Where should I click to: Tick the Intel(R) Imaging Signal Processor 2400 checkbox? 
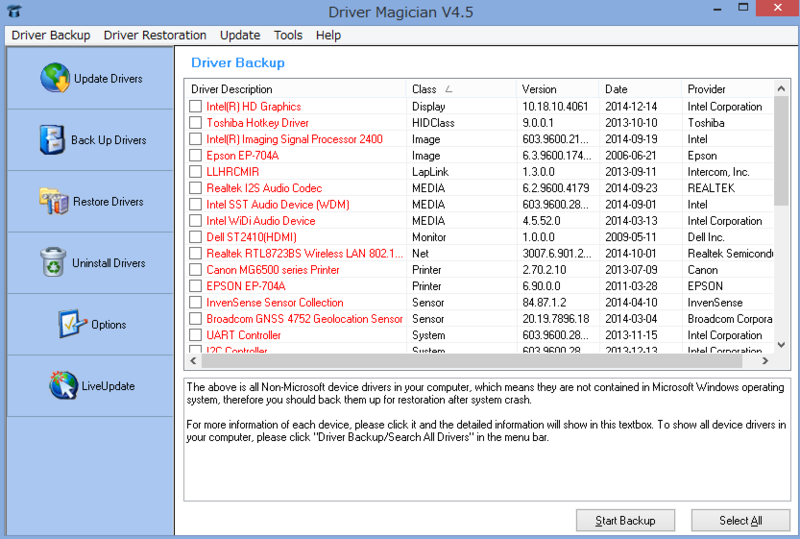click(195, 139)
